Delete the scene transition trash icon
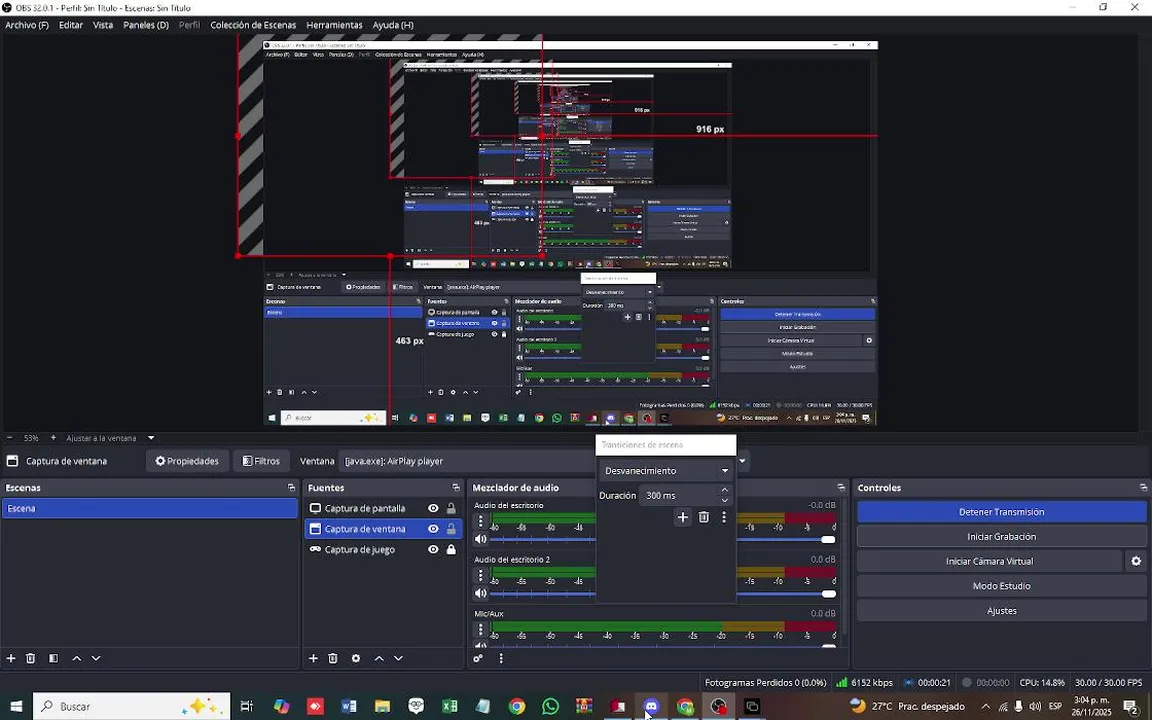The image size is (1152, 720). 704,517
